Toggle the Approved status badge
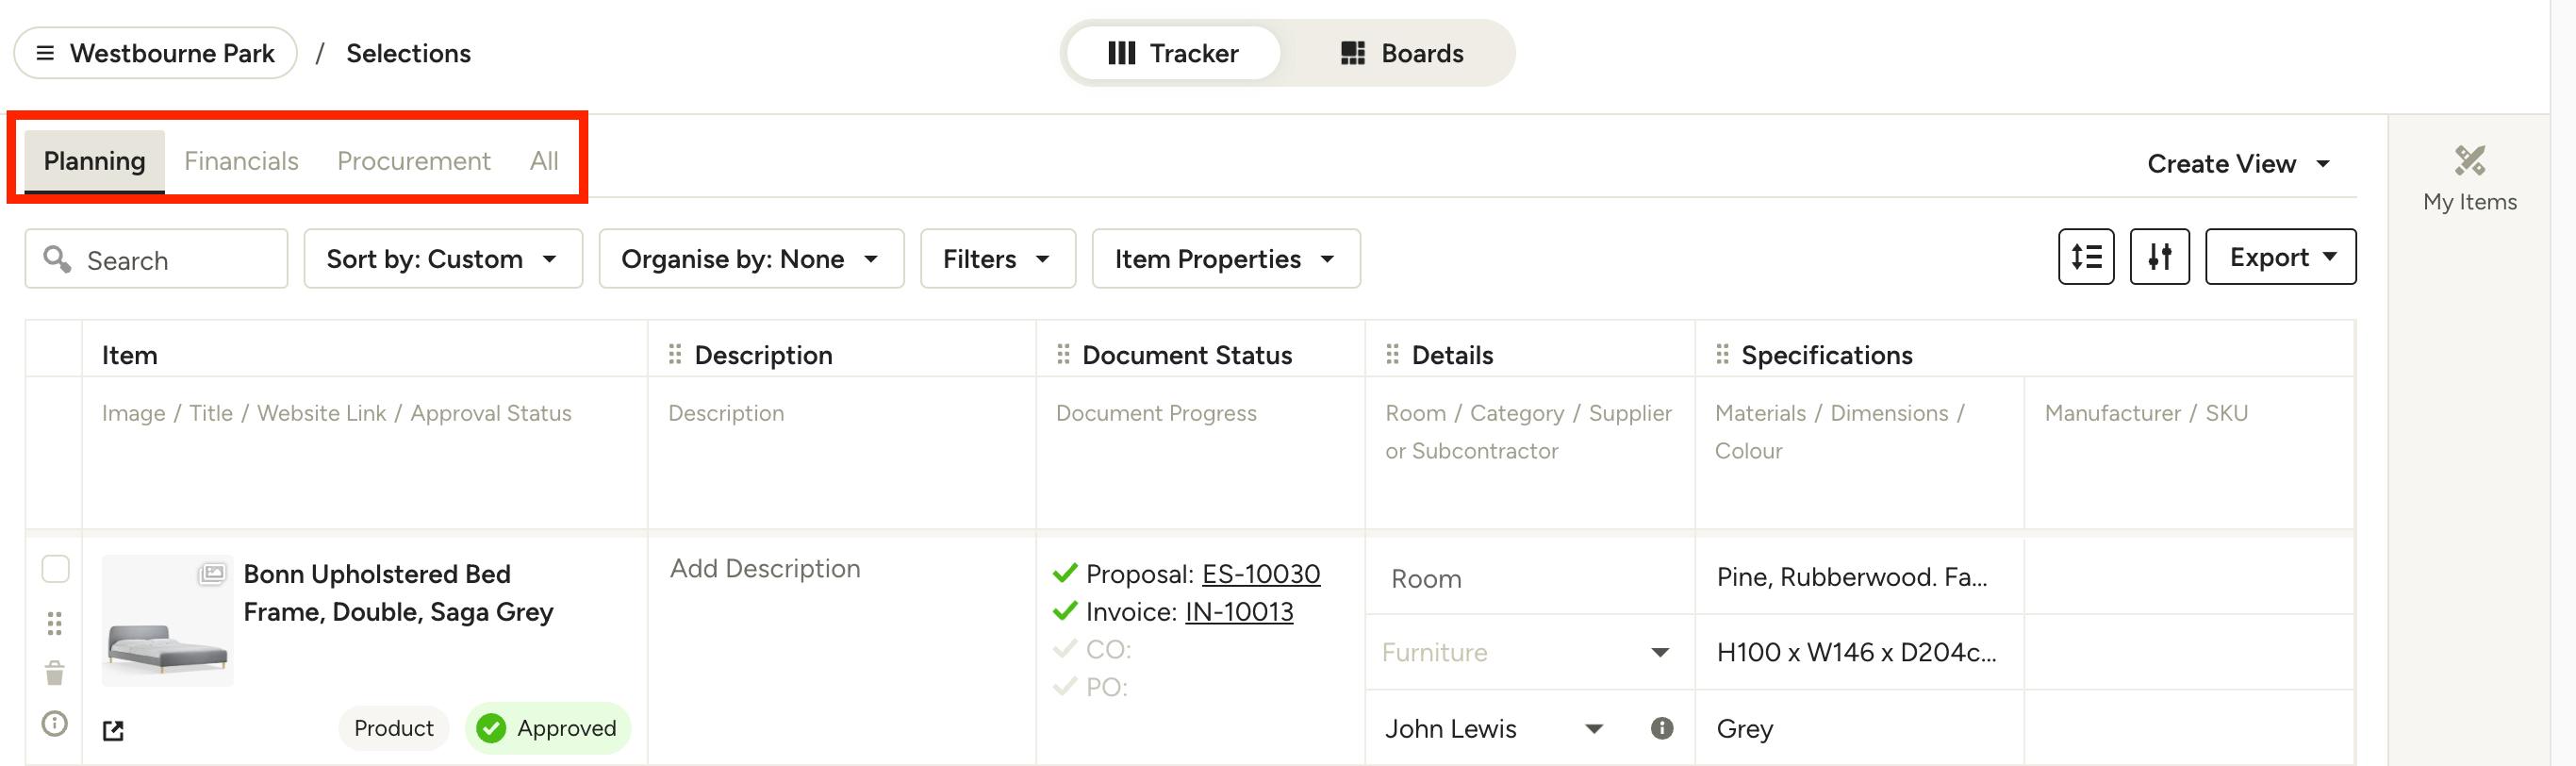This screenshot has height=766, width=2576. [547, 728]
